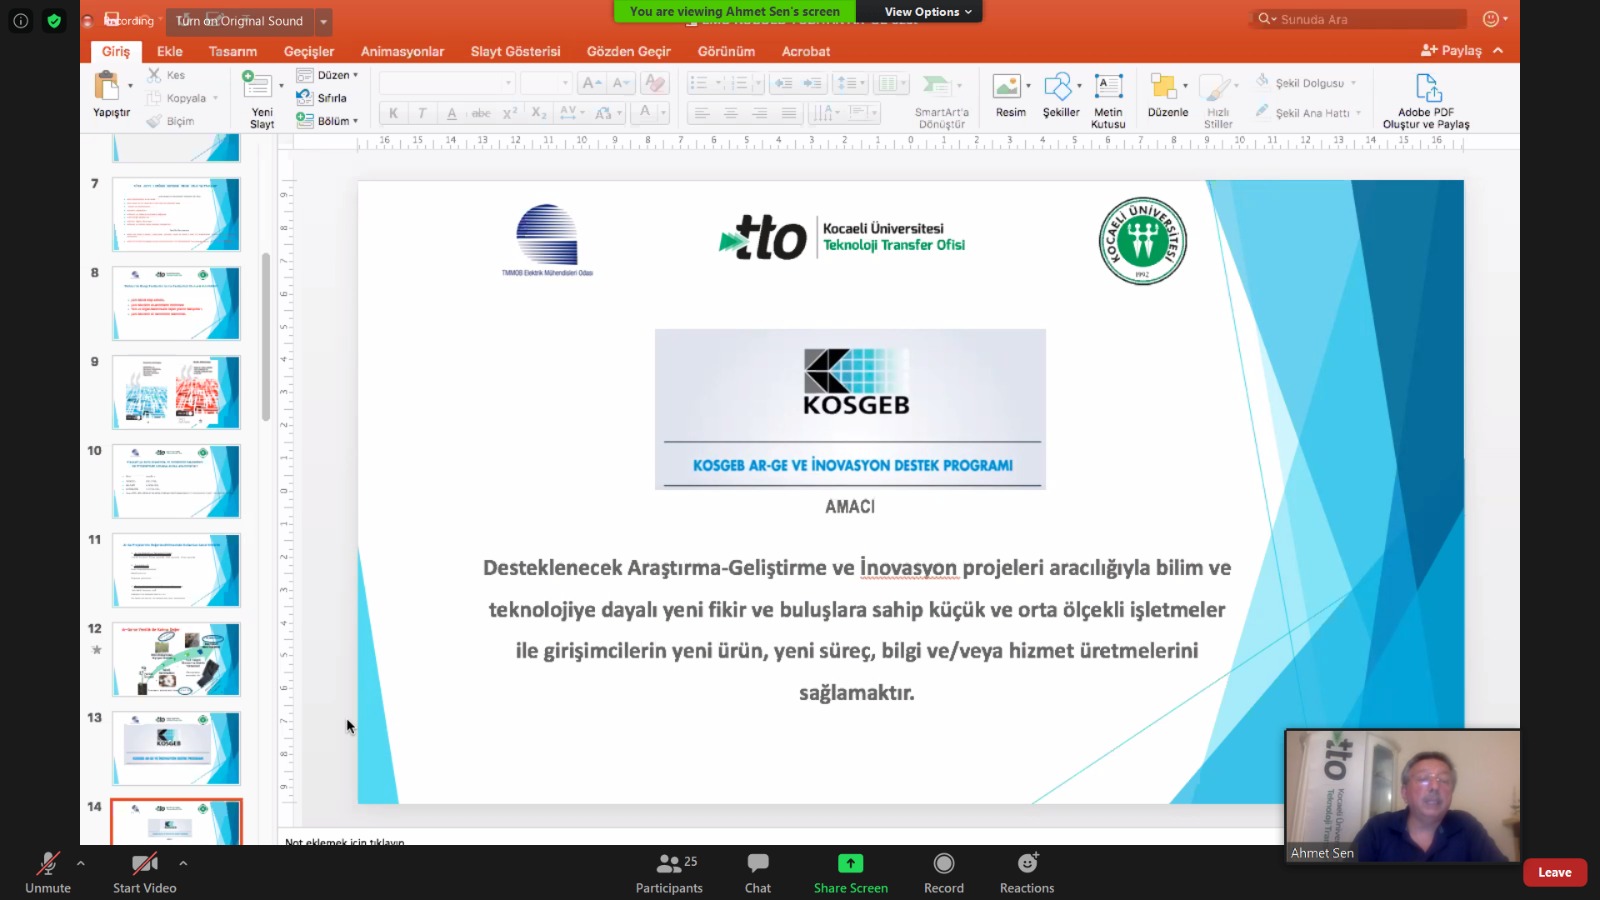Open the Acrobat ribbon tab

click(806, 51)
